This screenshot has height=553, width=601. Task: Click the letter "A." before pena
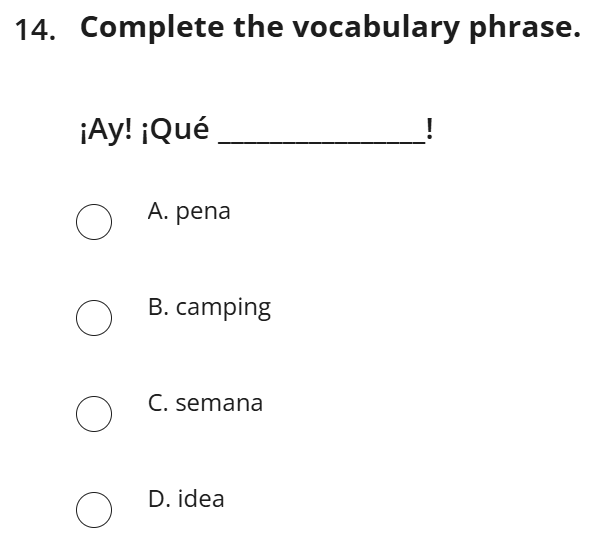coord(158,211)
